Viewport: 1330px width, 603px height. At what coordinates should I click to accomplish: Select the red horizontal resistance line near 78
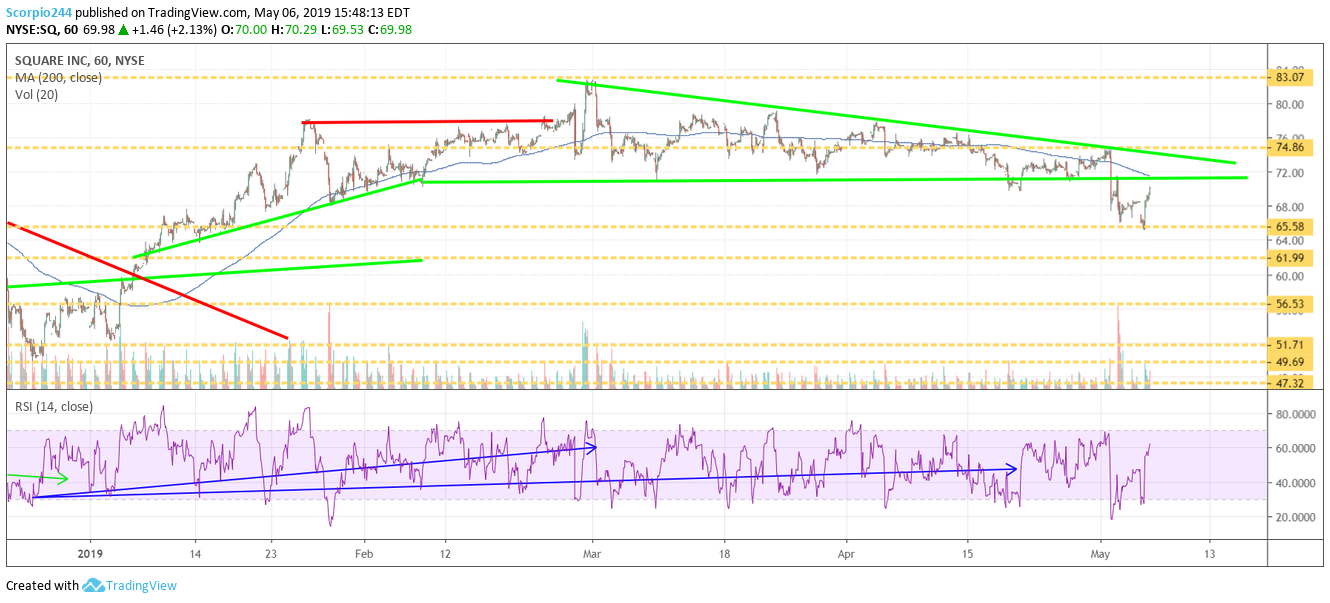pyautogui.click(x=427, y=121)
